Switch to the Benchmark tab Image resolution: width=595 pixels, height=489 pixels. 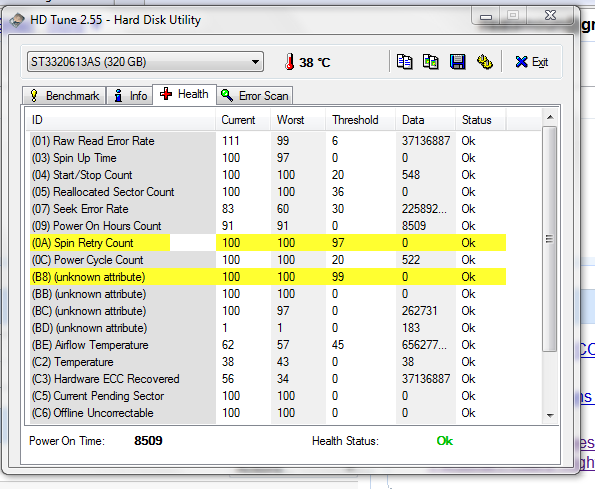(x=64, y=96)
